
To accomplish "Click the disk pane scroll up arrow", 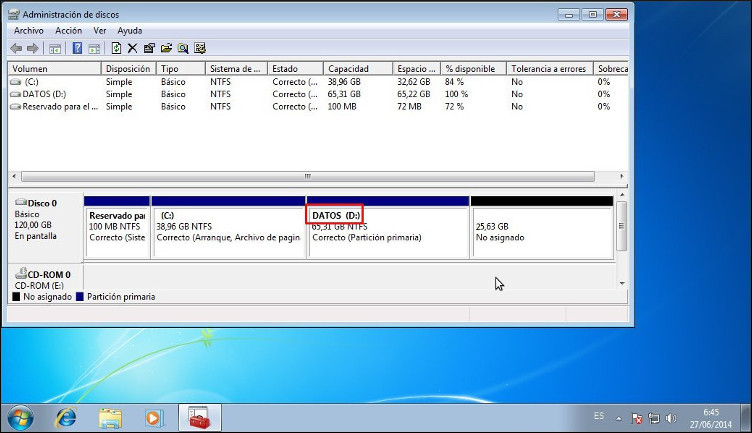I will (622, 195).
